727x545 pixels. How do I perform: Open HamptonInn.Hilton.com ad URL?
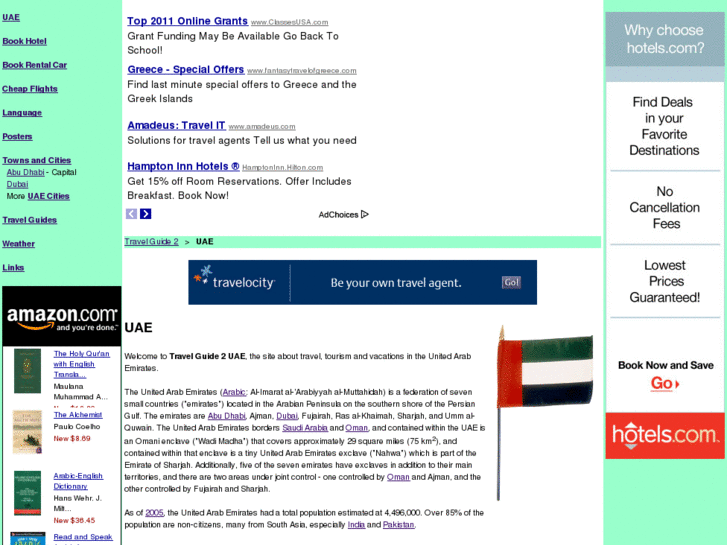283,167
